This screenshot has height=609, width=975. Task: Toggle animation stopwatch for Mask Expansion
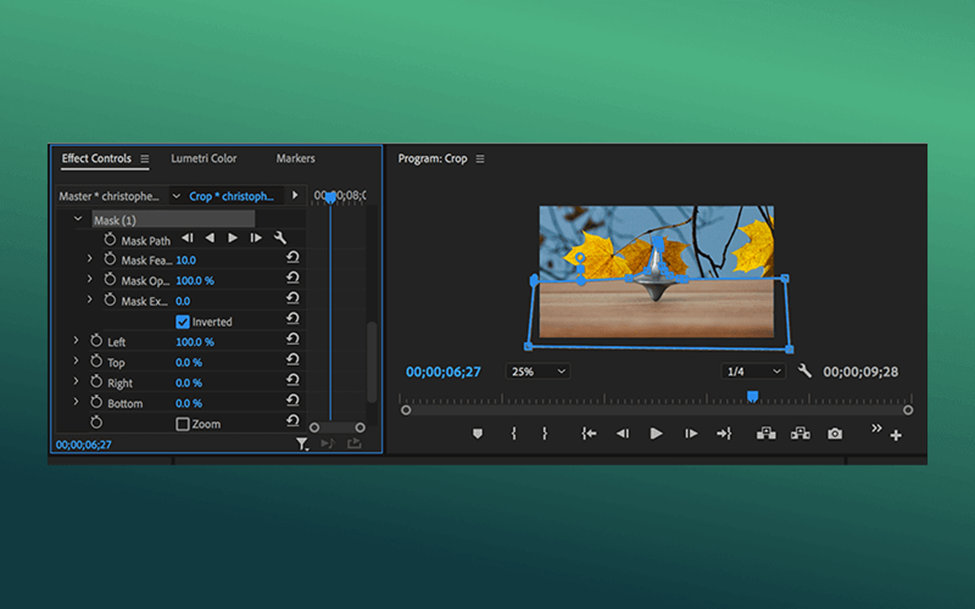[110, 300]
